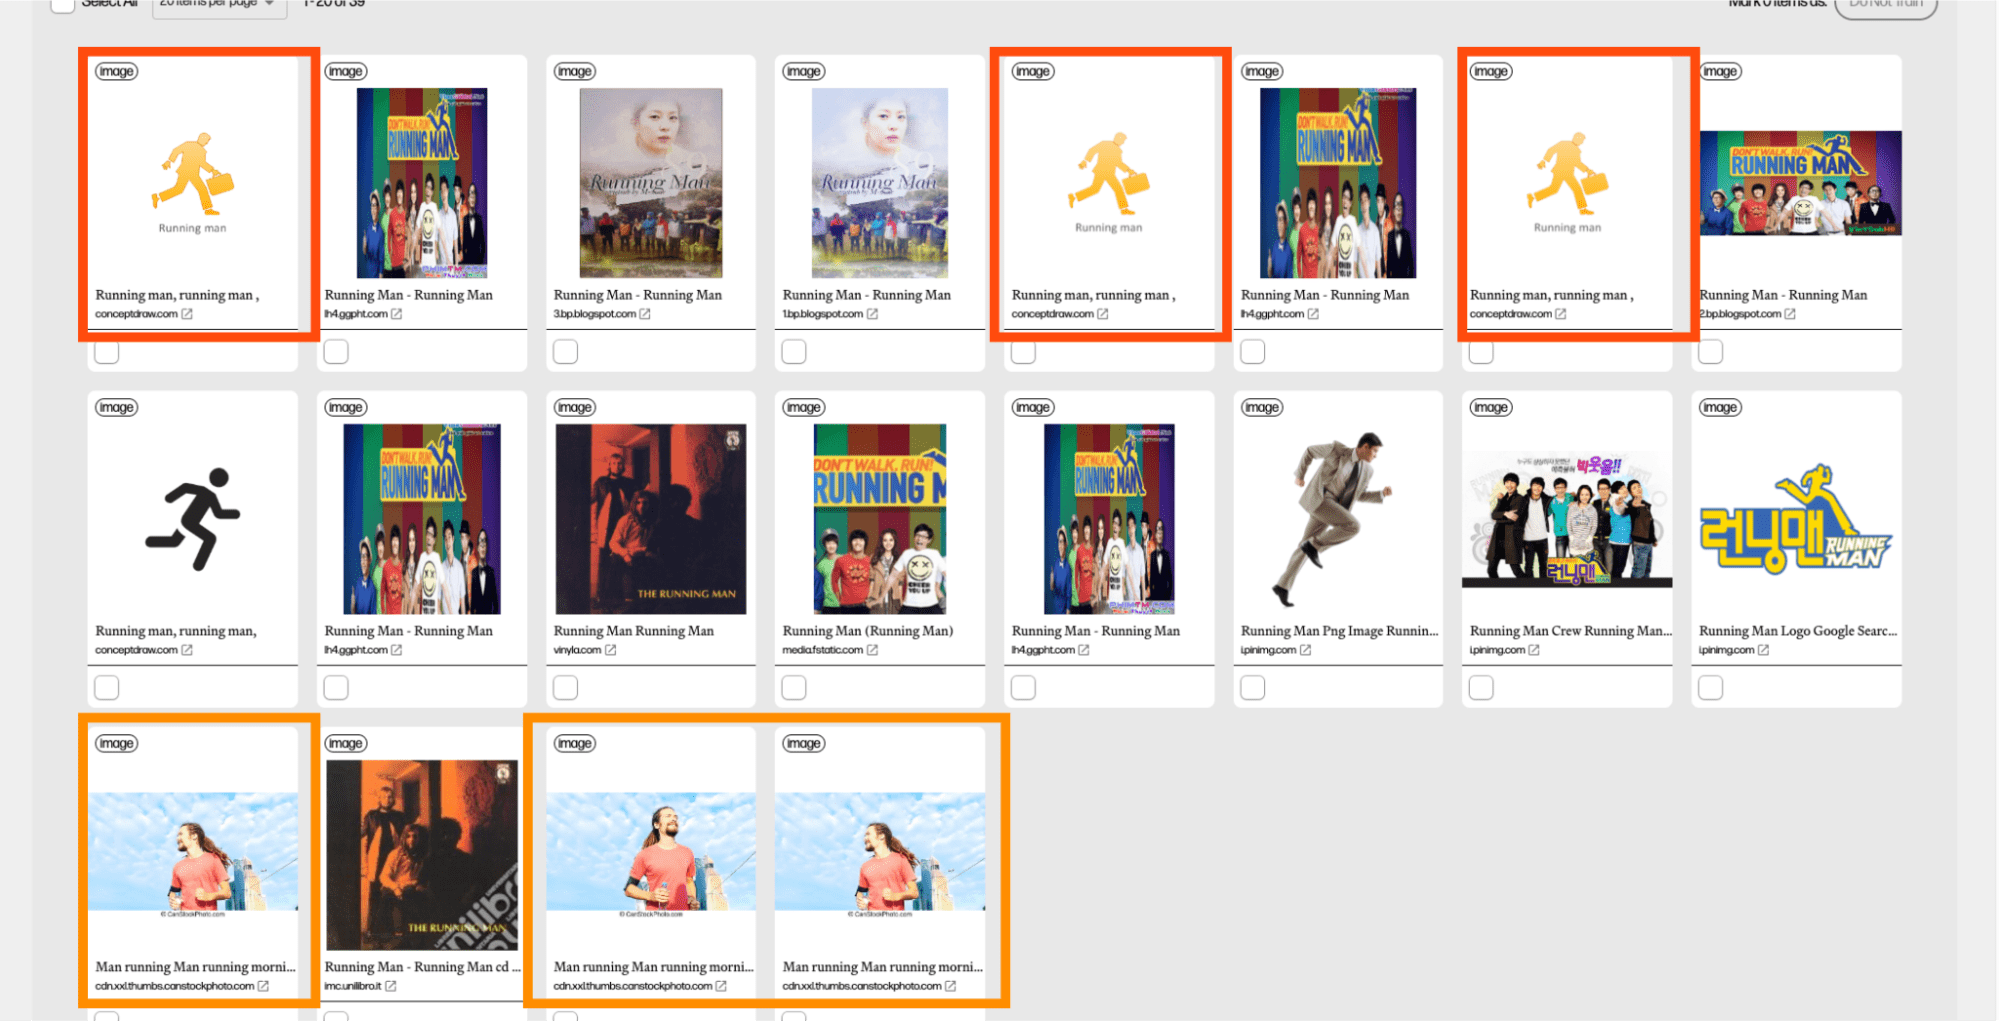
Task: Open i.pinimg.com link under Running Man Crew
Action: (x=1497, y=650)
